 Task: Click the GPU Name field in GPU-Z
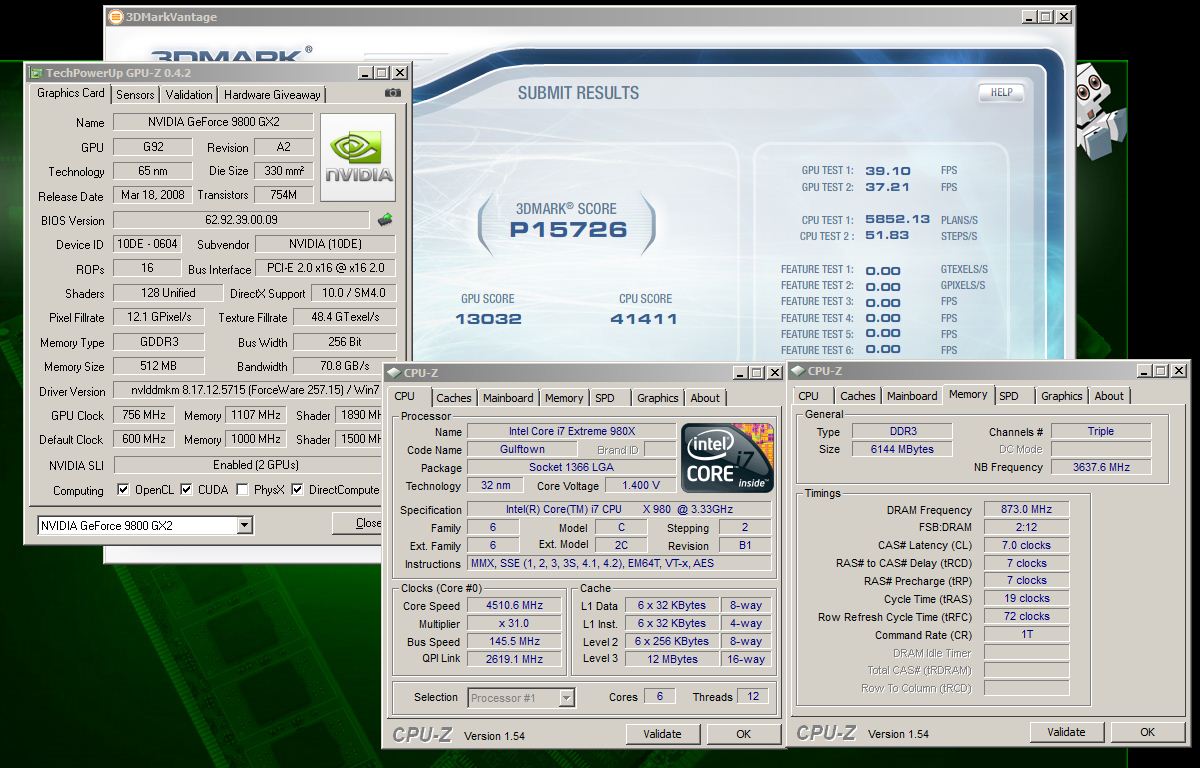point(212,122)
